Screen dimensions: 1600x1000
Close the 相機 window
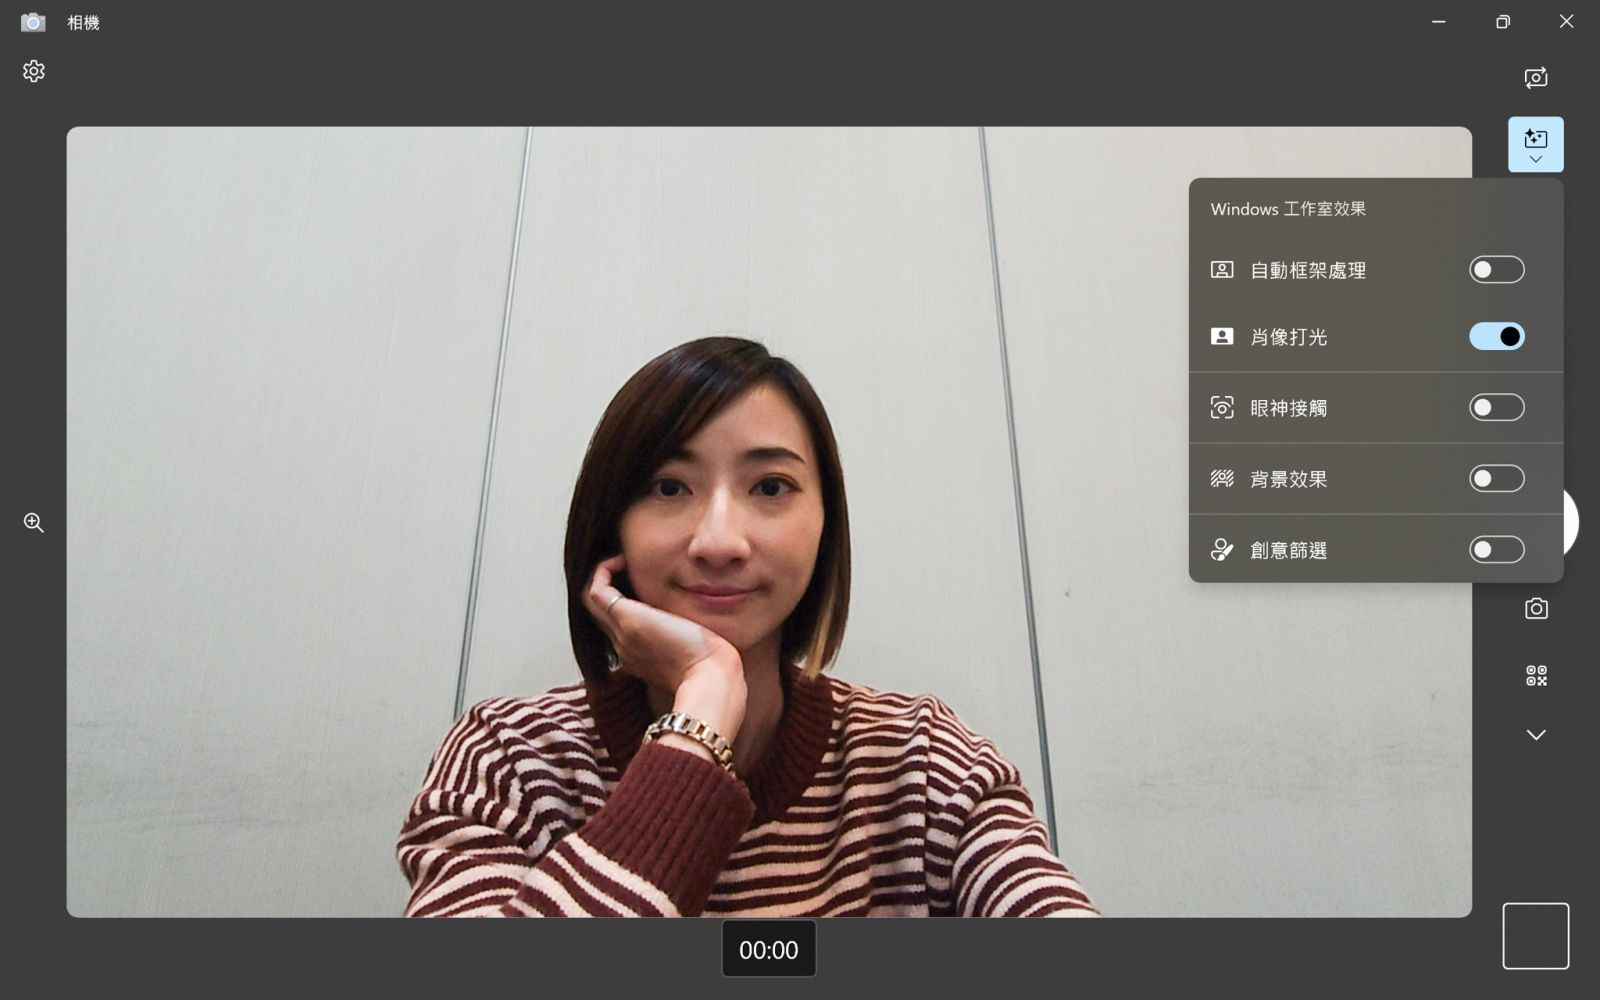pyautogui.click(x=1567, y=22)
